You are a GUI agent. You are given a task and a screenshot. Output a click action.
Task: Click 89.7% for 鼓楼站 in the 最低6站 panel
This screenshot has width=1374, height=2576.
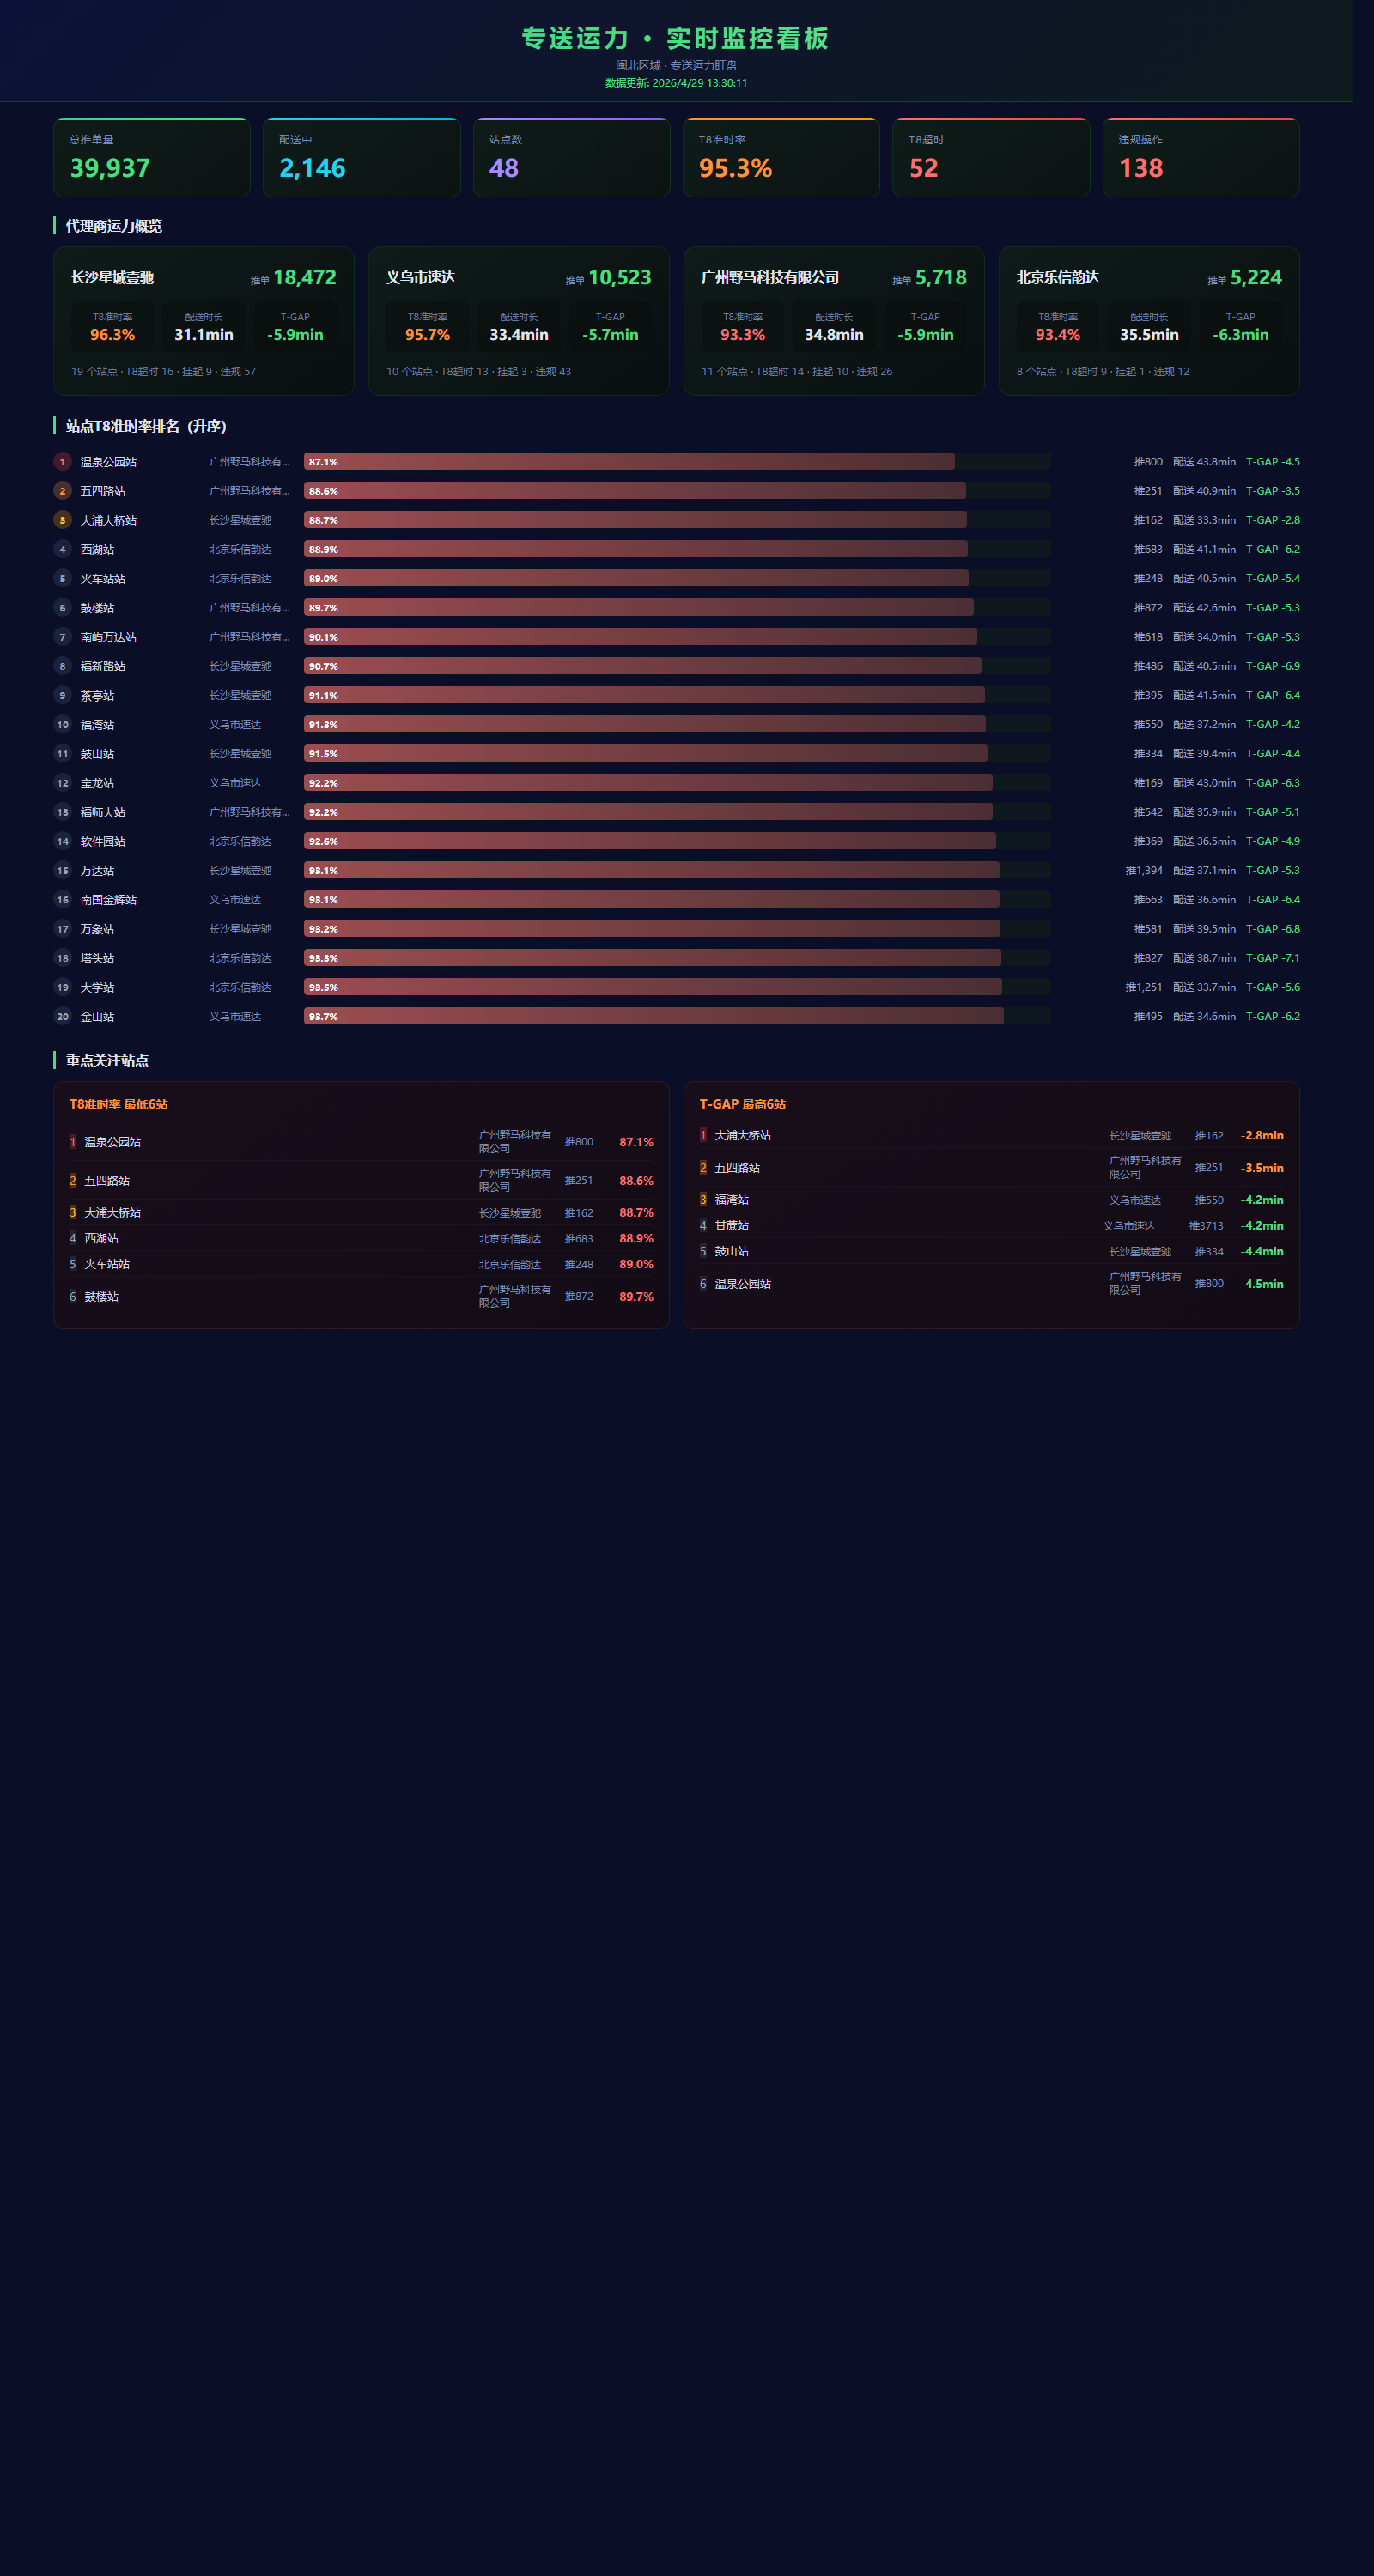636,1297
